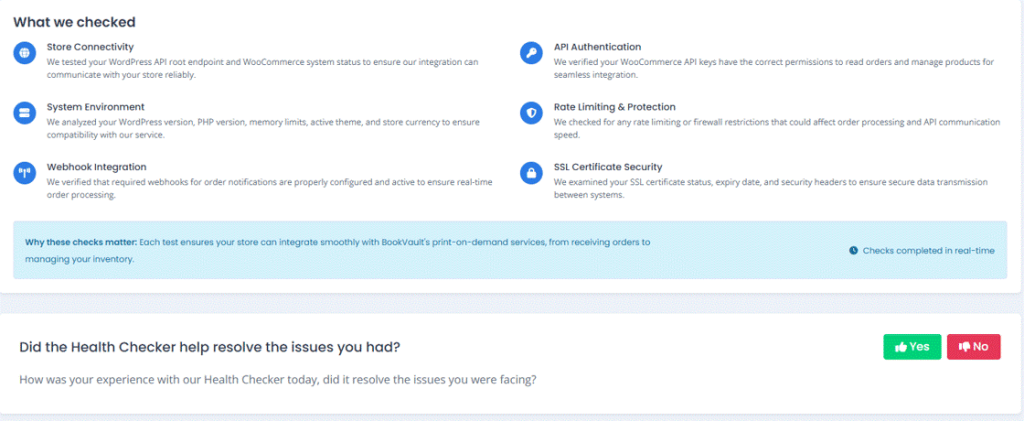The image size is (1024, 421).
Task: Select the Store Connectivity heading
Action: pos(90,46)
